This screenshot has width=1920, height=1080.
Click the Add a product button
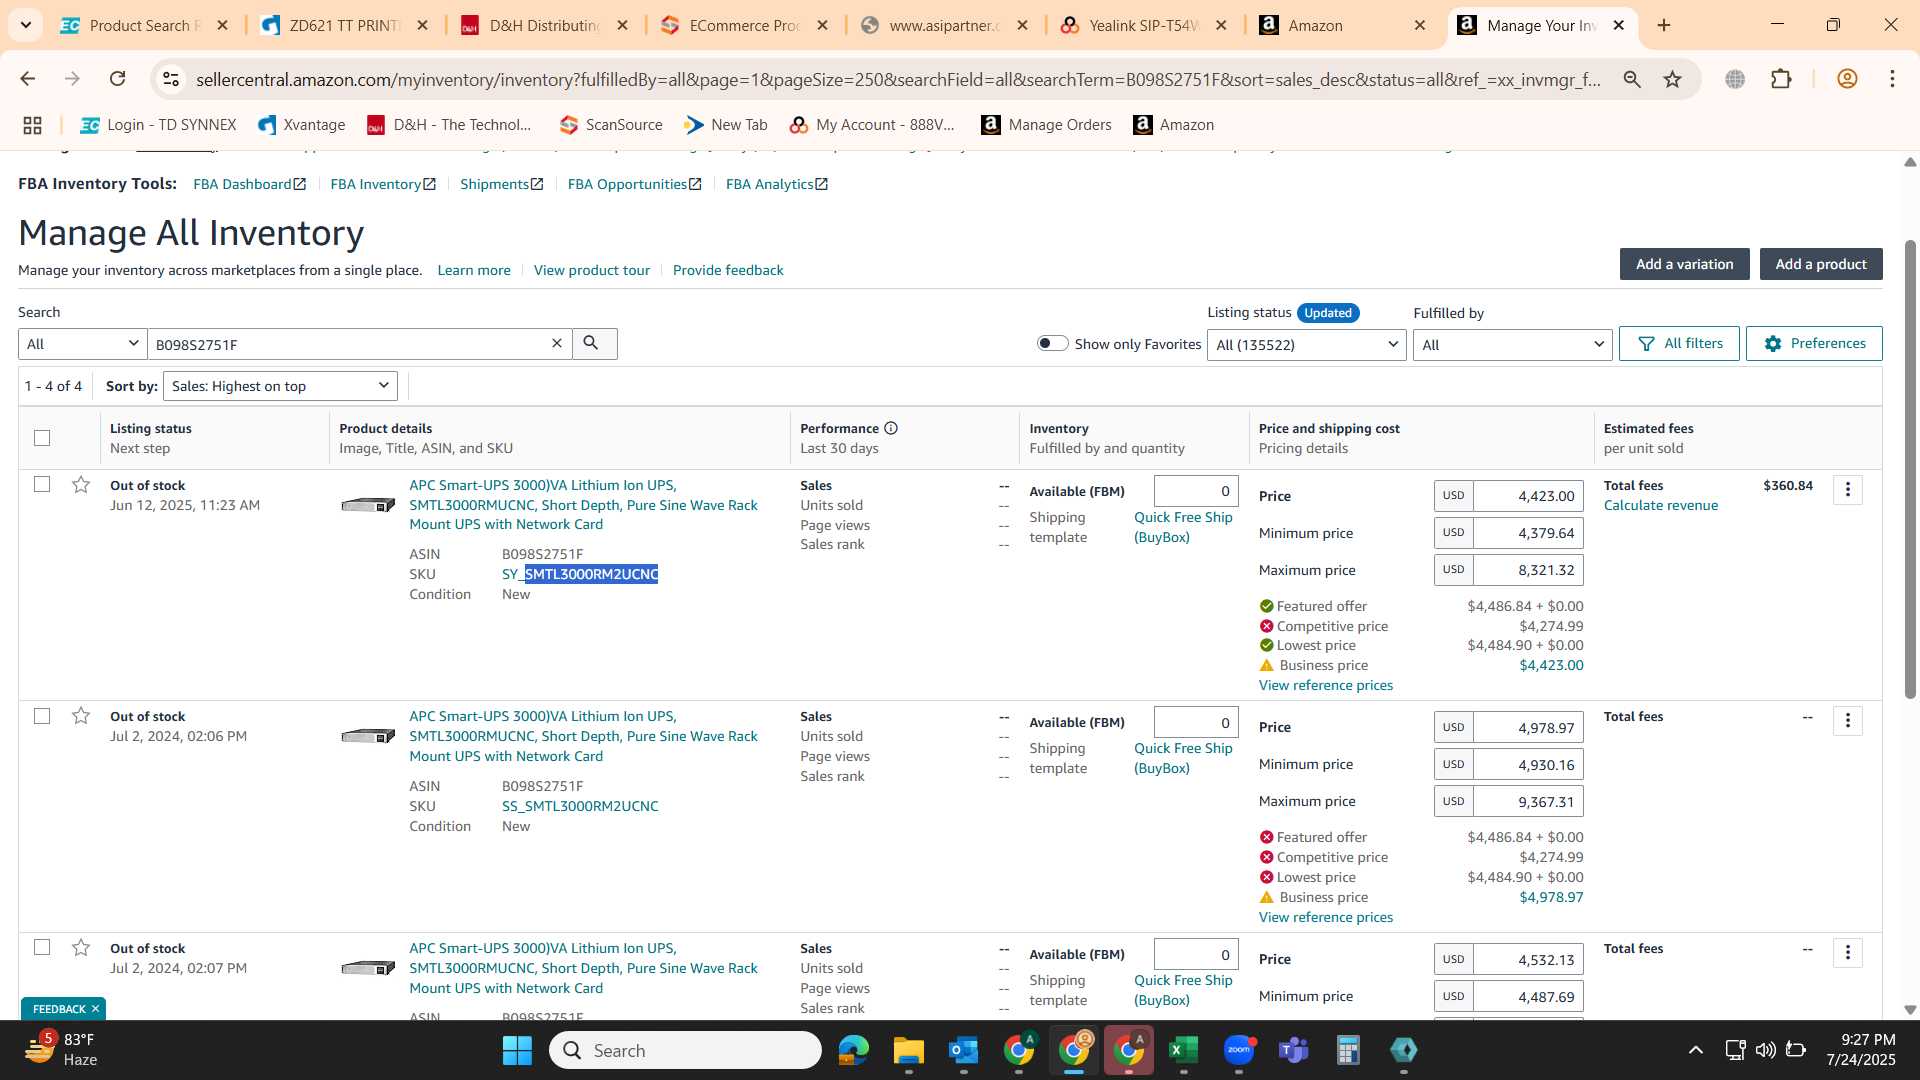pyautogui.click(x=1821, y=264)
